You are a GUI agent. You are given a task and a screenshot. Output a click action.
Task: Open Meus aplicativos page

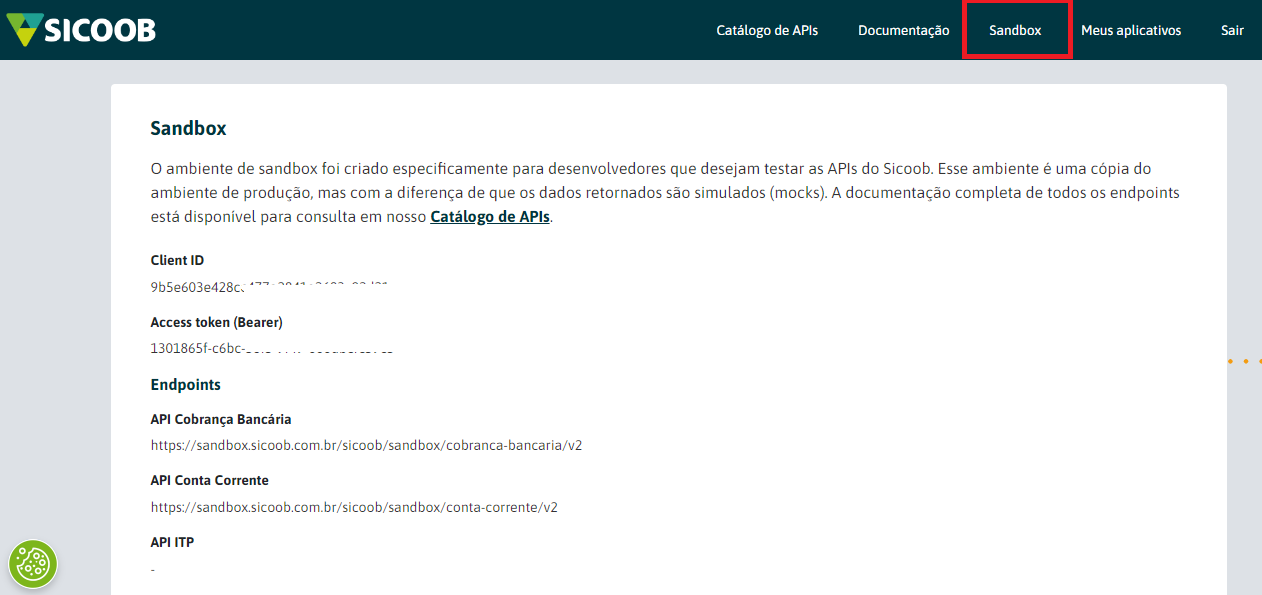1131,30
